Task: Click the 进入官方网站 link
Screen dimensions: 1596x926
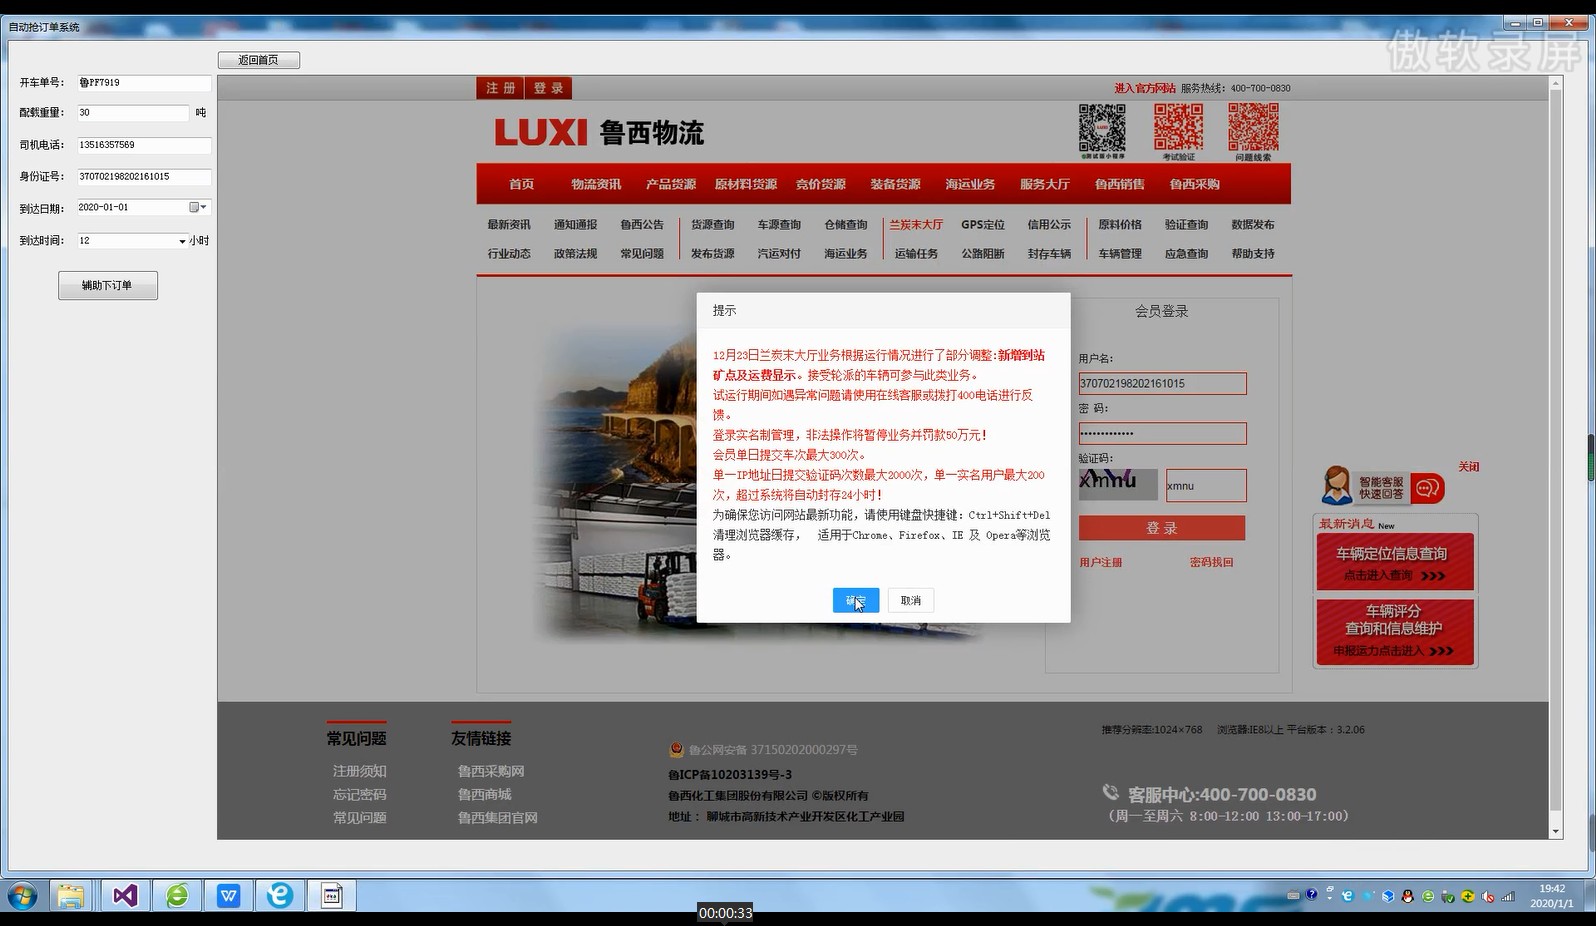Action: coord(1145,88)
